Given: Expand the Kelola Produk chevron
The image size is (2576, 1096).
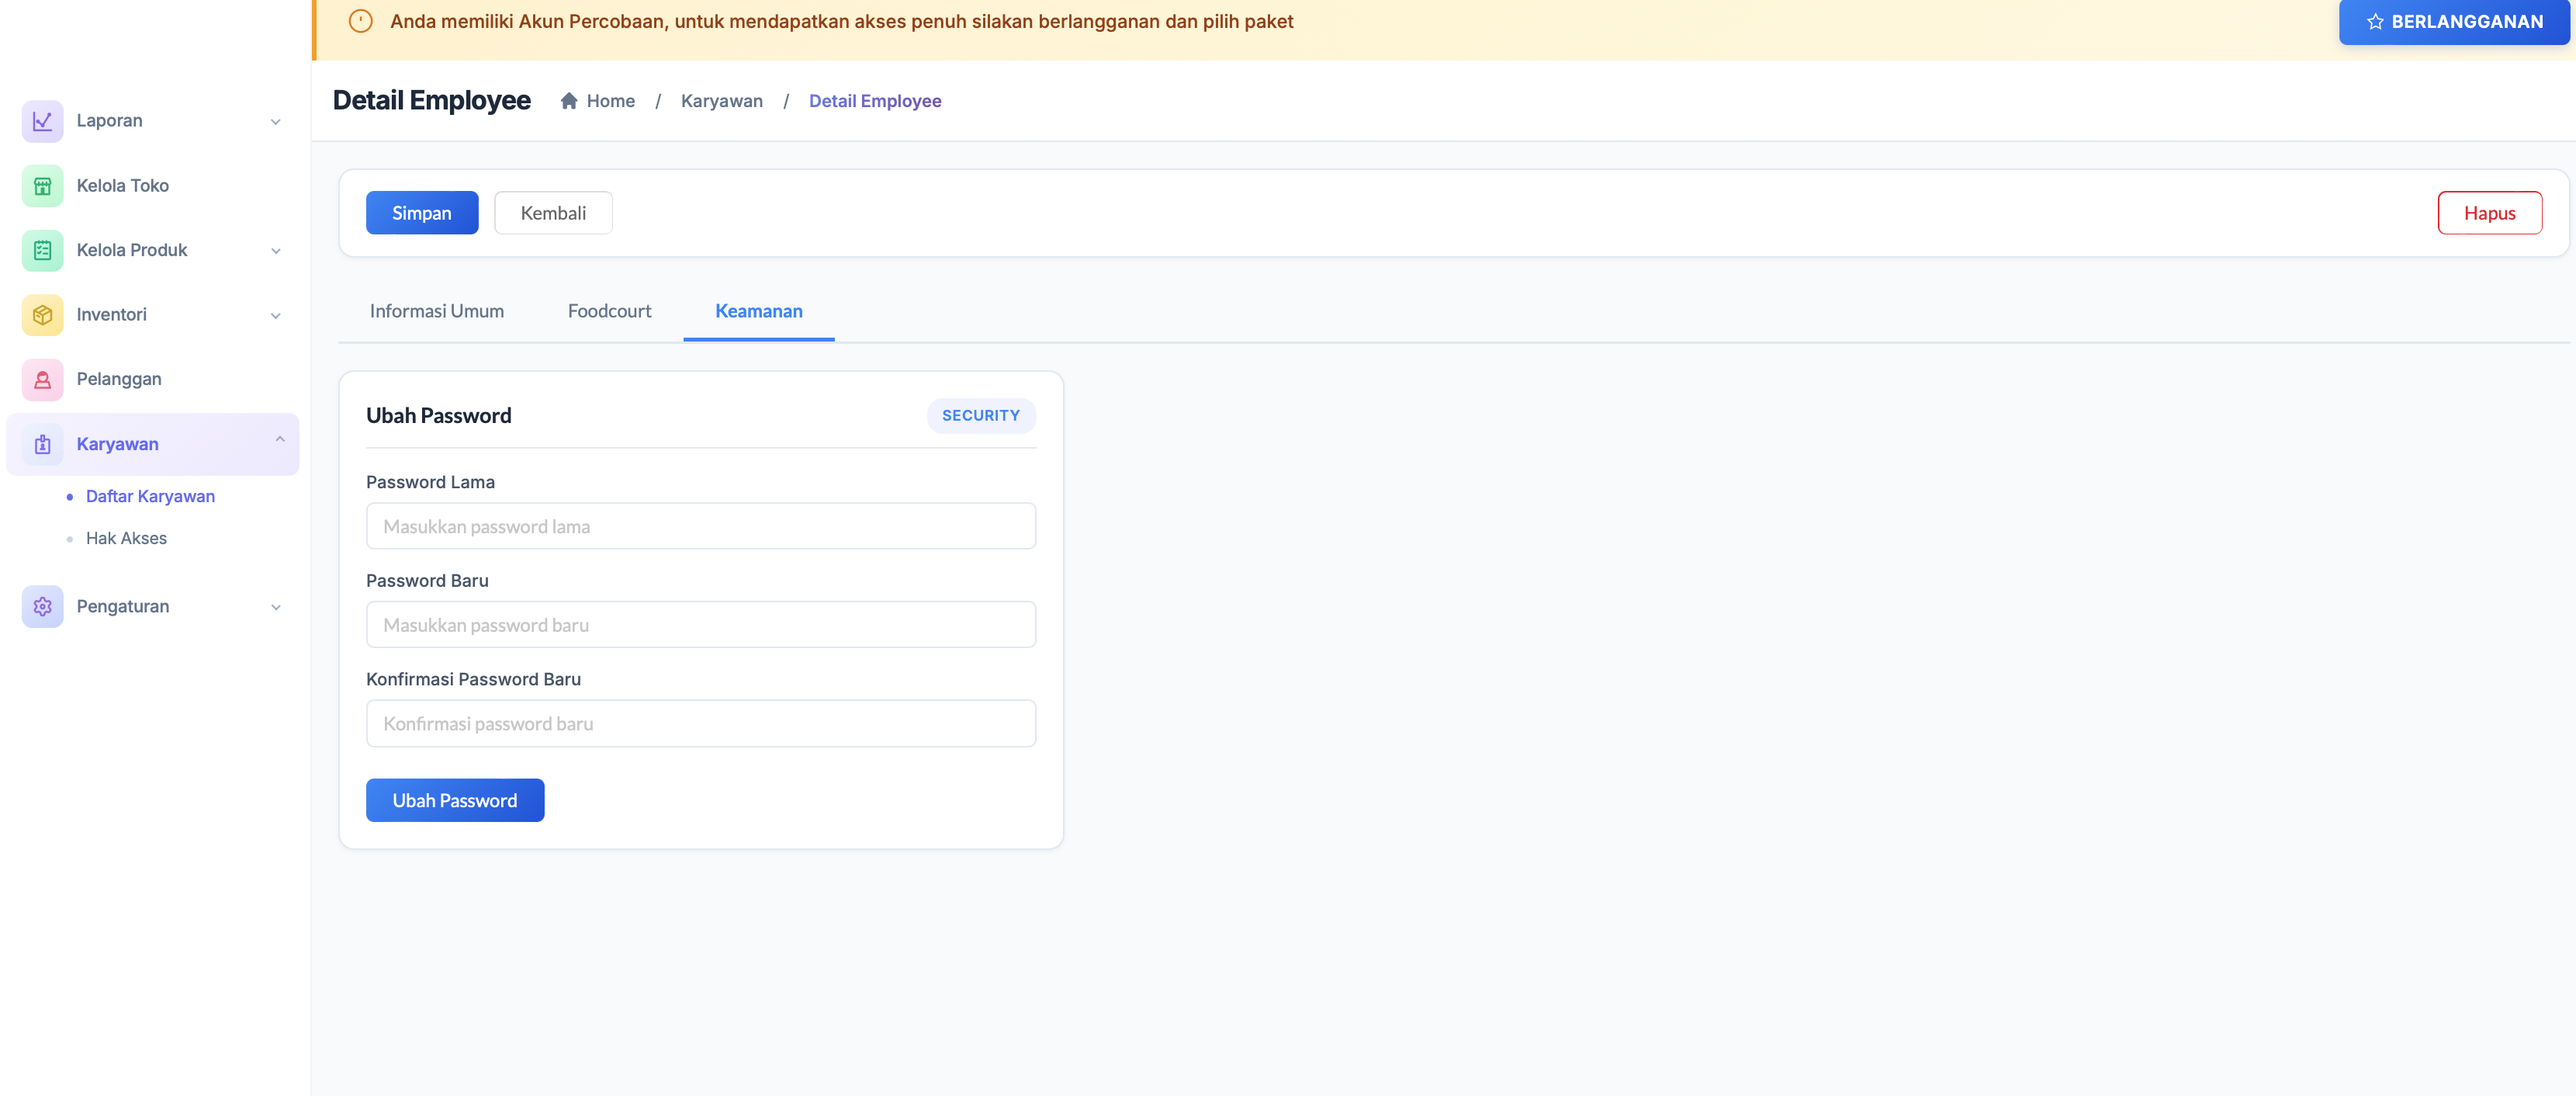Looking at the screenshot, I should tap(276, 251).
